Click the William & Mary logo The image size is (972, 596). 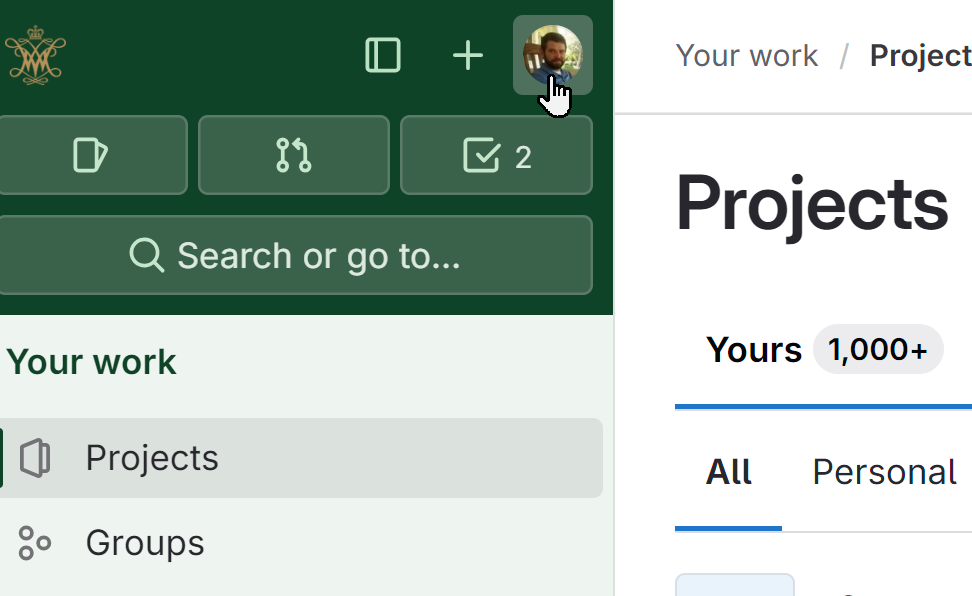[x=35, y=55]
